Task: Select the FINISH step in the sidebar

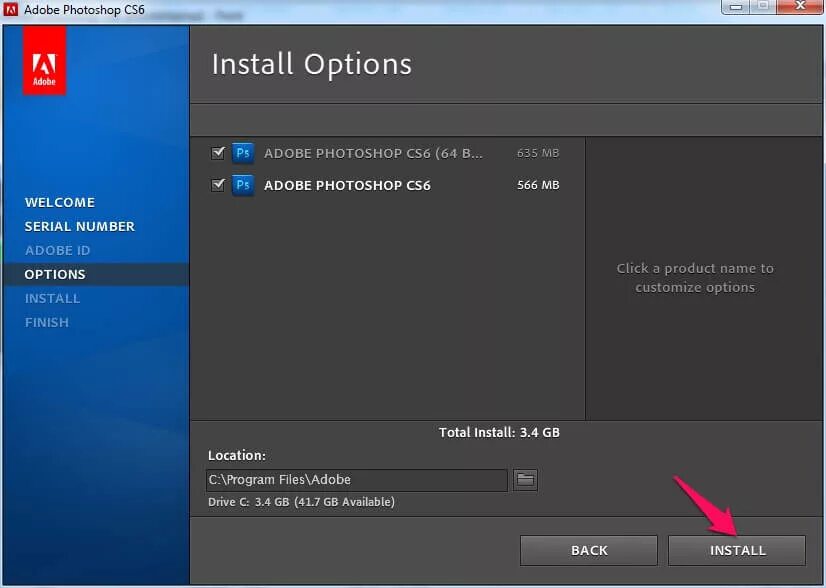Action: point(47,322)
